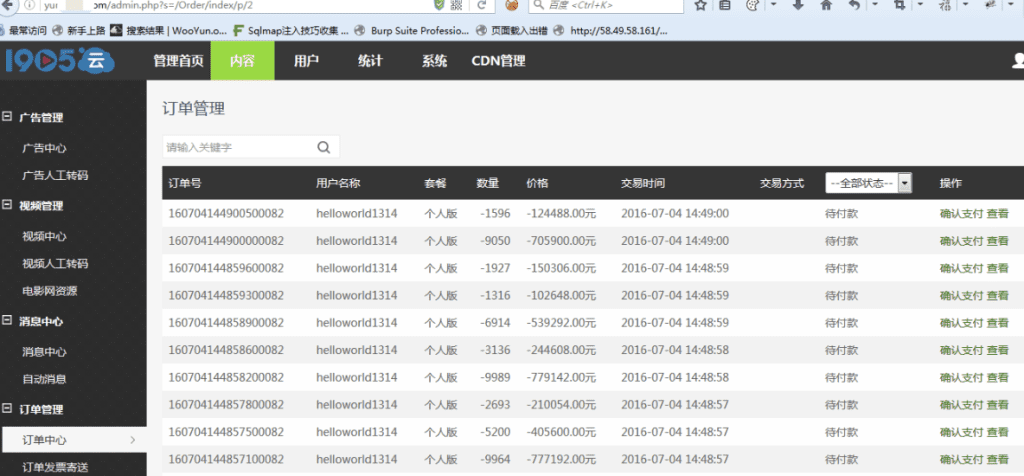
Task: Open 视频中心 in the sidebar
Action: [44, 236]
